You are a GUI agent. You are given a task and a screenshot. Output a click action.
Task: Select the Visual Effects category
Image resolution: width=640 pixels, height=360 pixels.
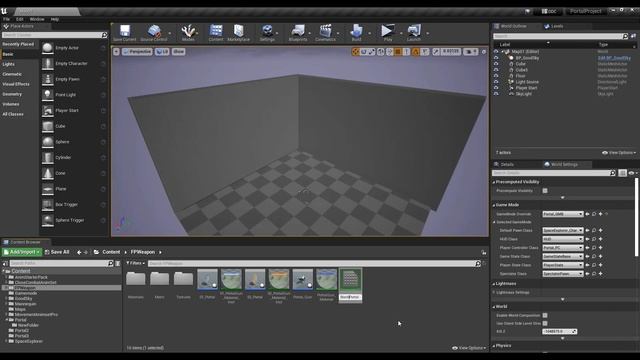point(16,84)
